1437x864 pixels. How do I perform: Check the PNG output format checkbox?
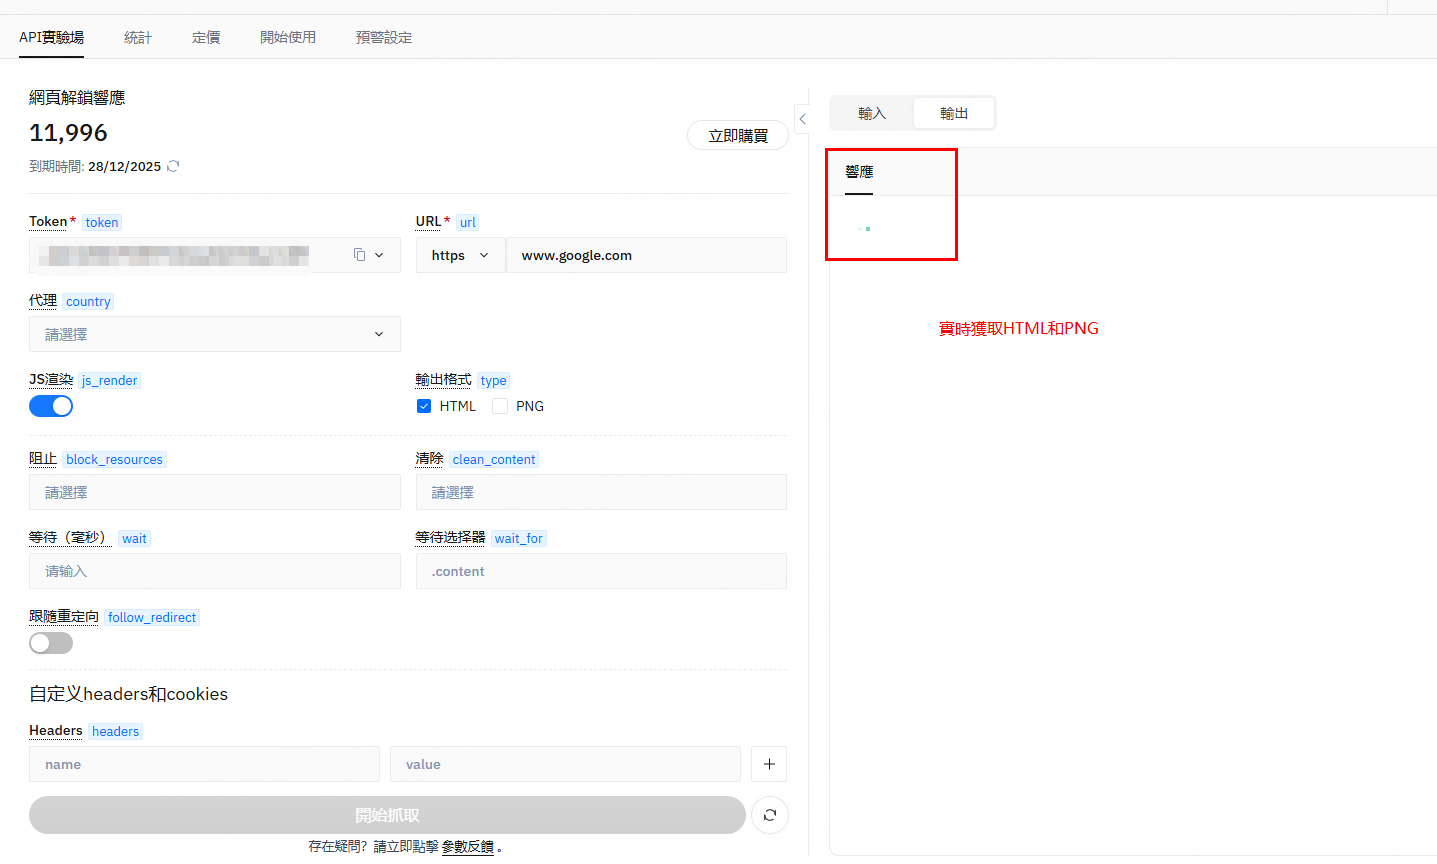[x=500, y=406]
